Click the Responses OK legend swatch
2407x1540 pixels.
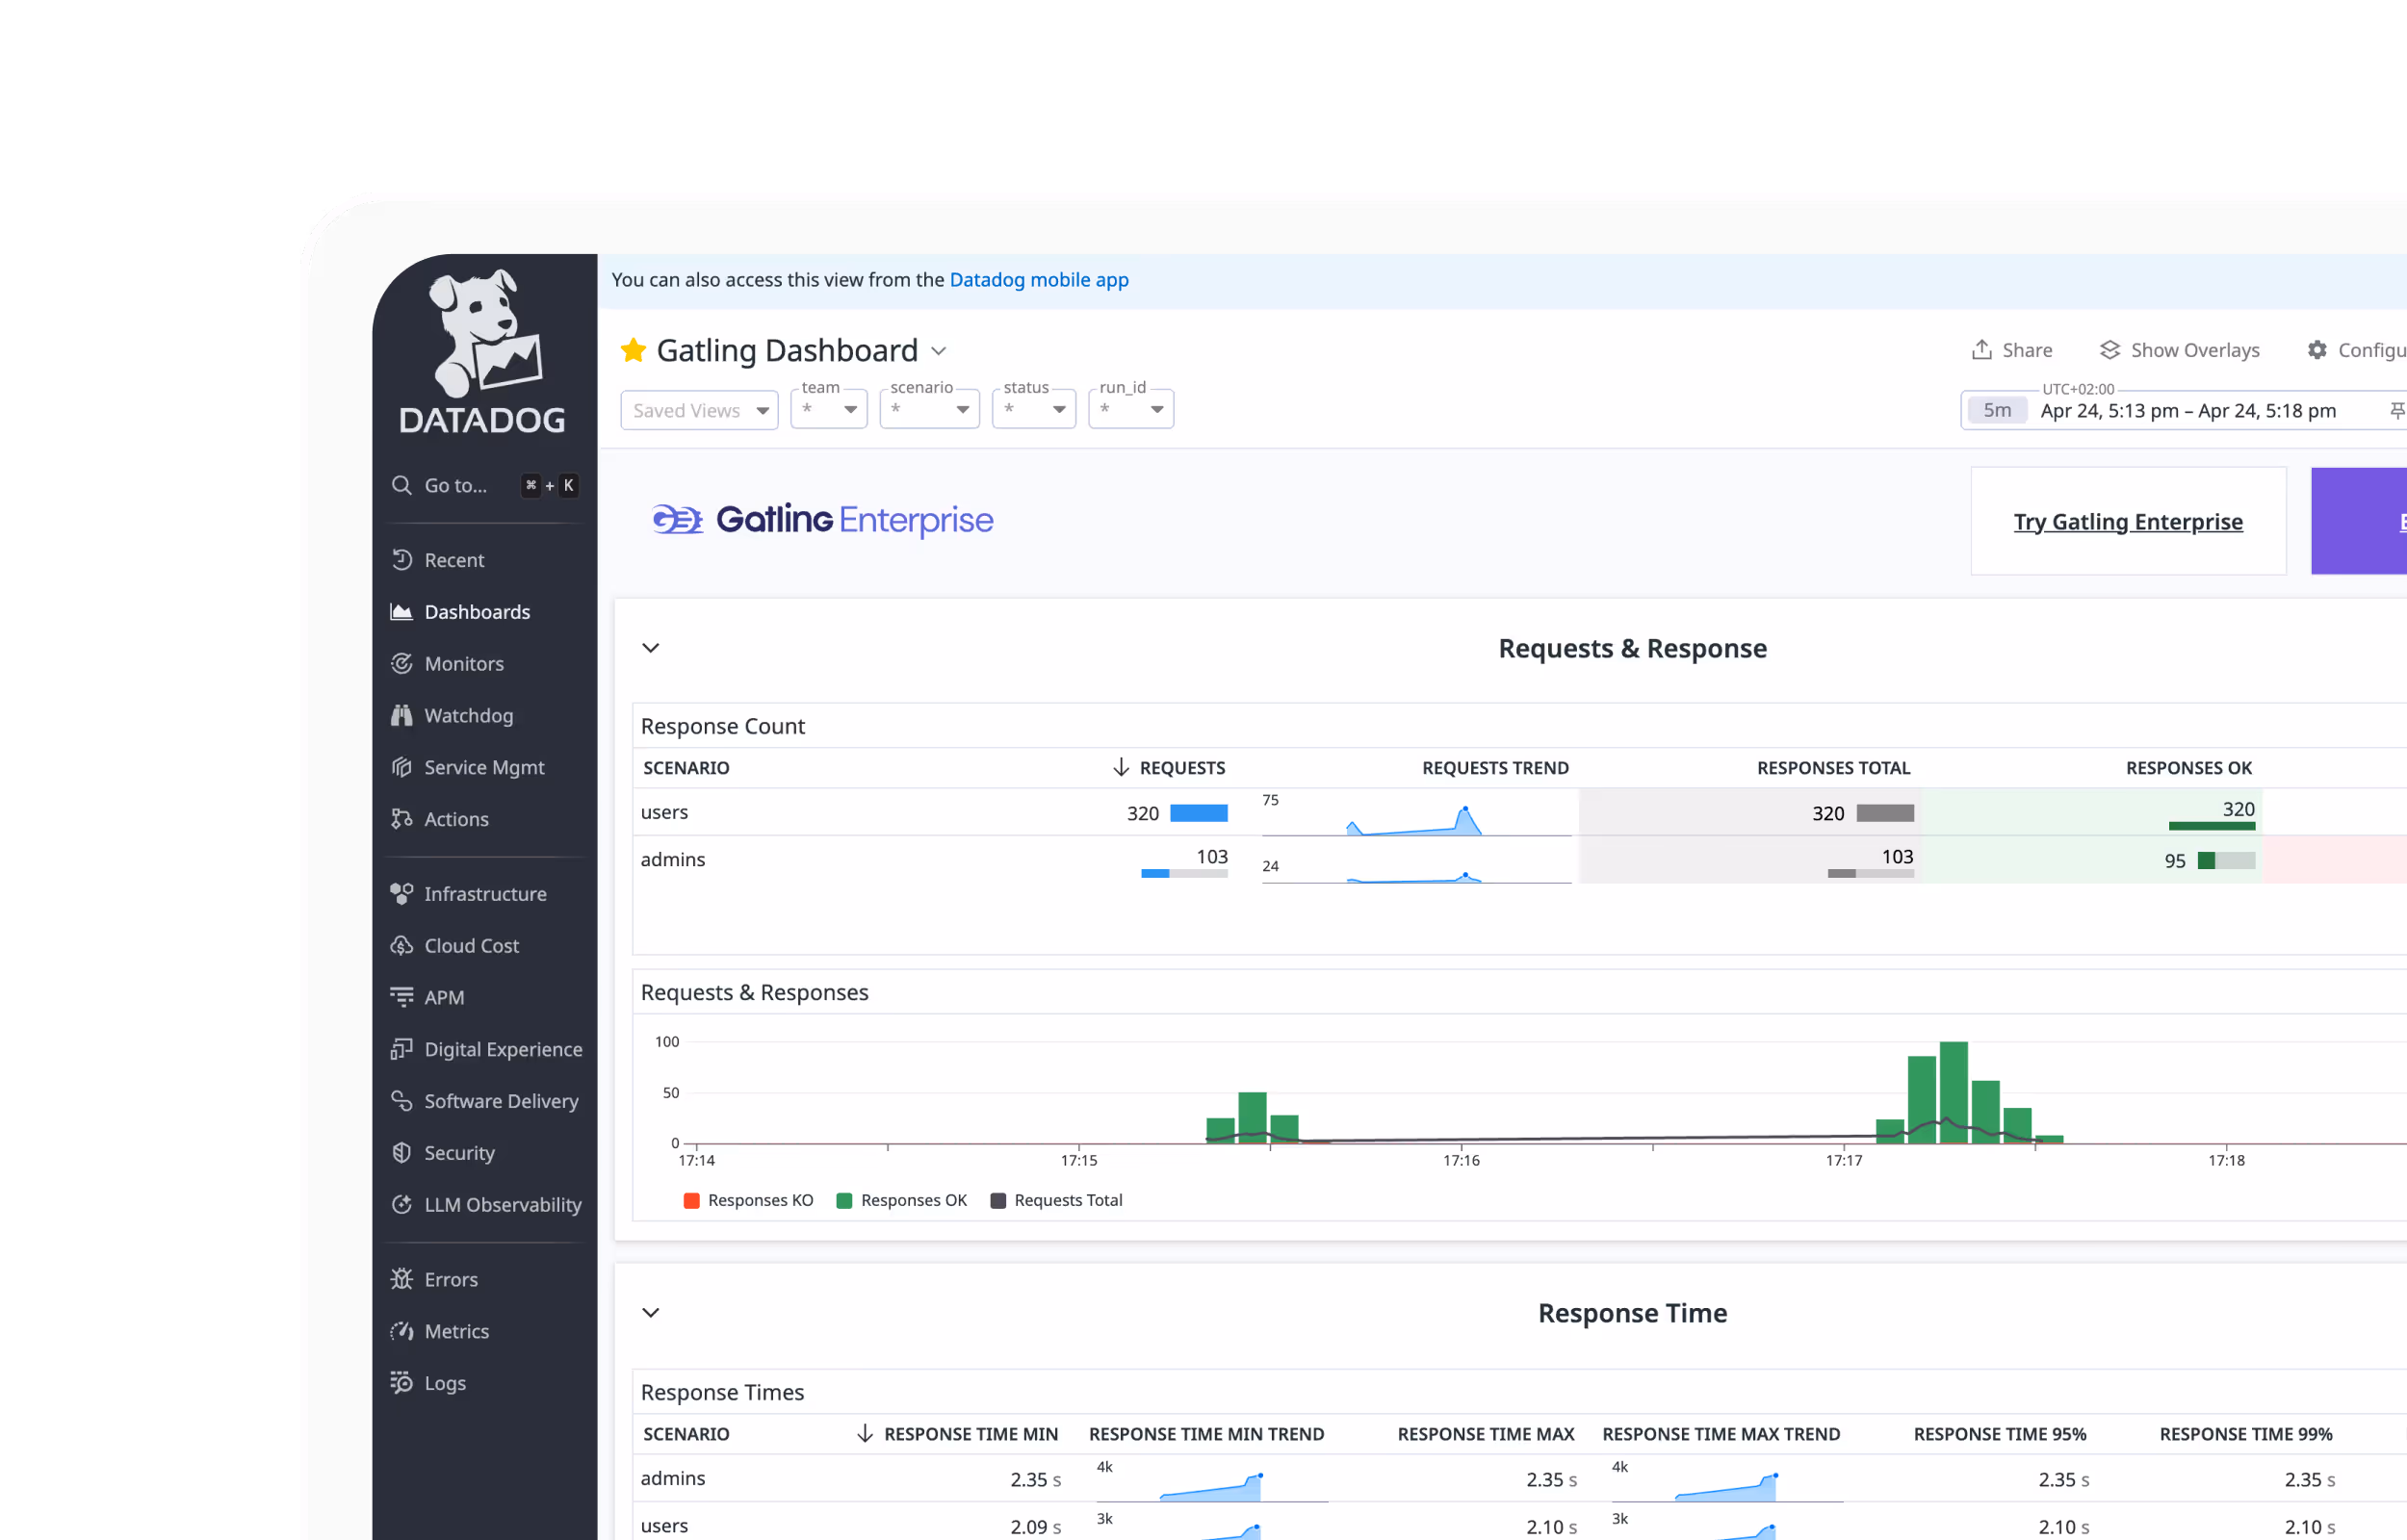point(844,1201)
